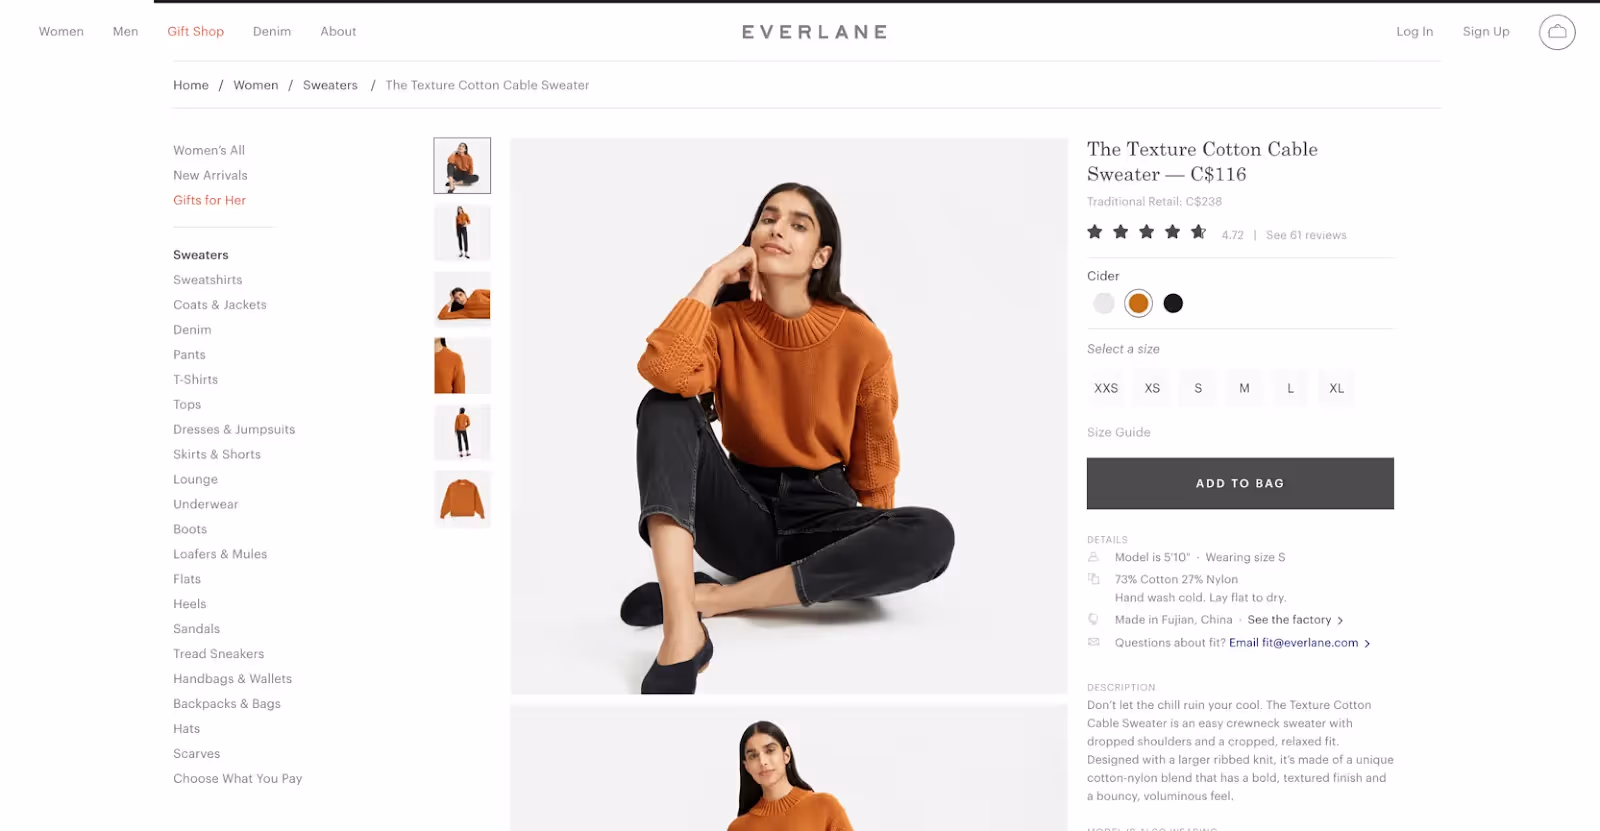Click the fabric care icon beside 73% Cotton

pyautogui.click(x=1093, y=579)
